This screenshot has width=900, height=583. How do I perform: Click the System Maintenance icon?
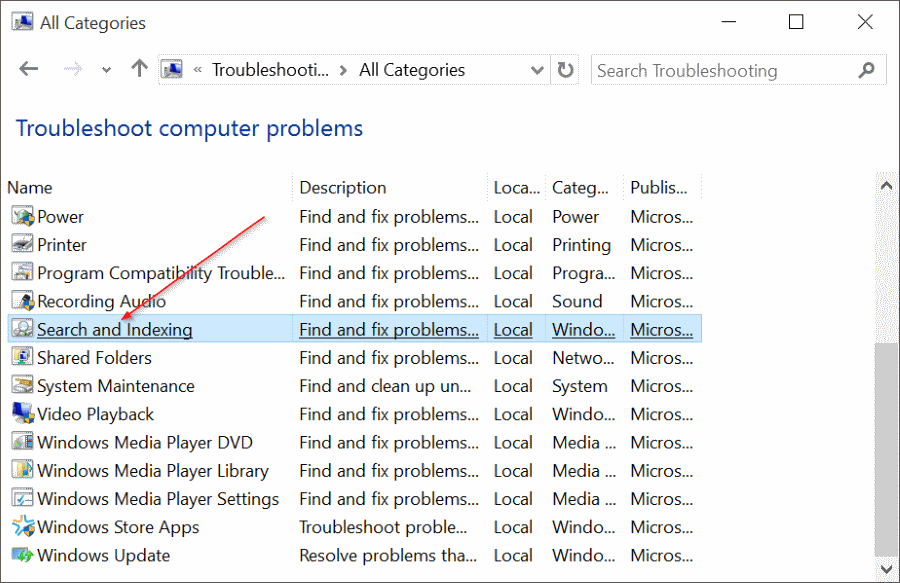23,385
